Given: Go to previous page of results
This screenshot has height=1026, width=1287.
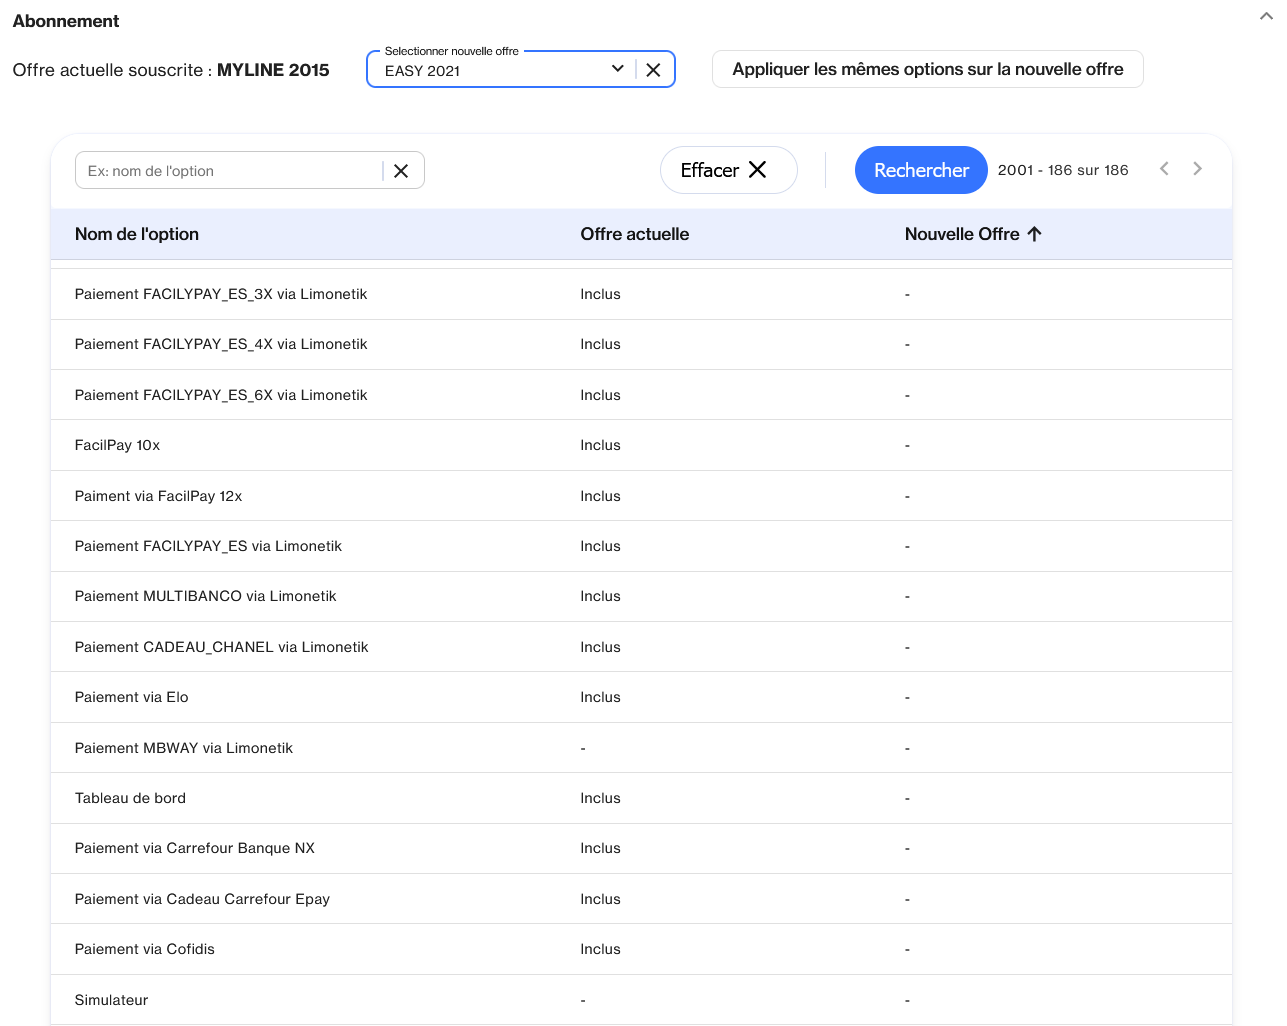Looking at the screenshot, I should [1164, 169].
